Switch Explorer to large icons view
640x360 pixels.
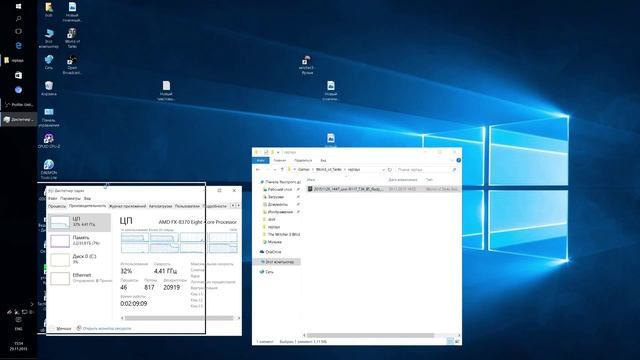457,341
